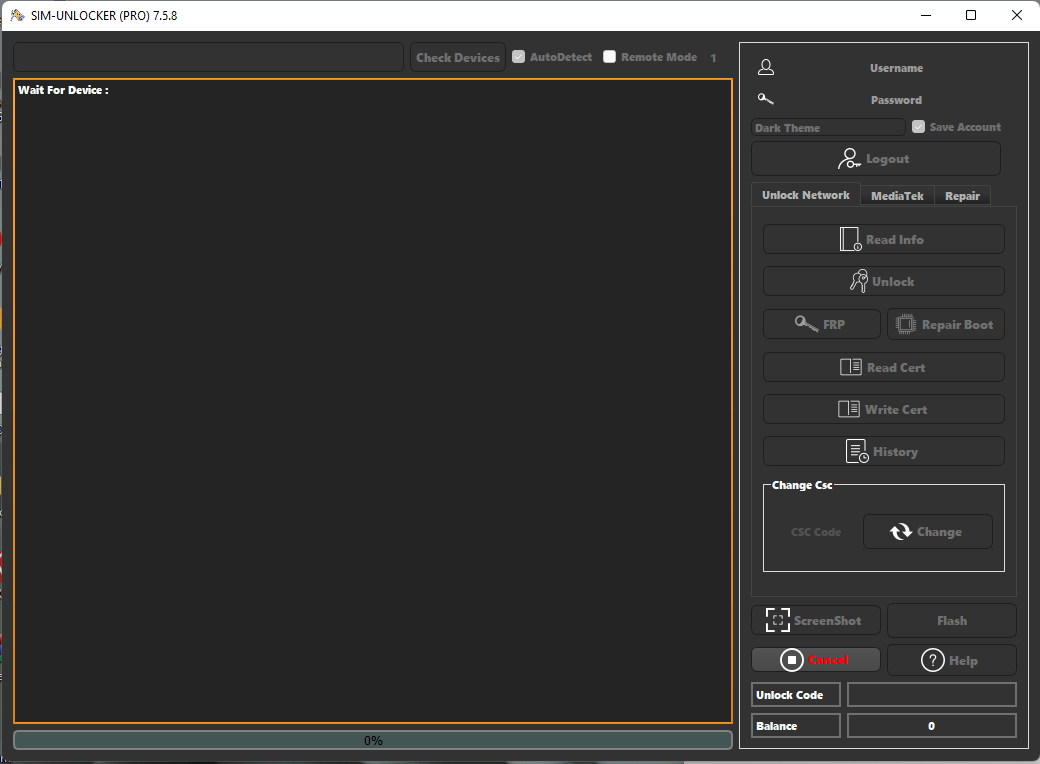Click the Read Cert icon

[850, 367]
